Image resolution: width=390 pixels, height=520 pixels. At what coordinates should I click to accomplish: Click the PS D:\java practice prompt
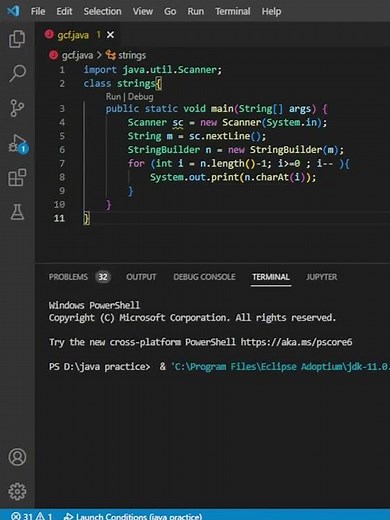(x=99, y=367)
